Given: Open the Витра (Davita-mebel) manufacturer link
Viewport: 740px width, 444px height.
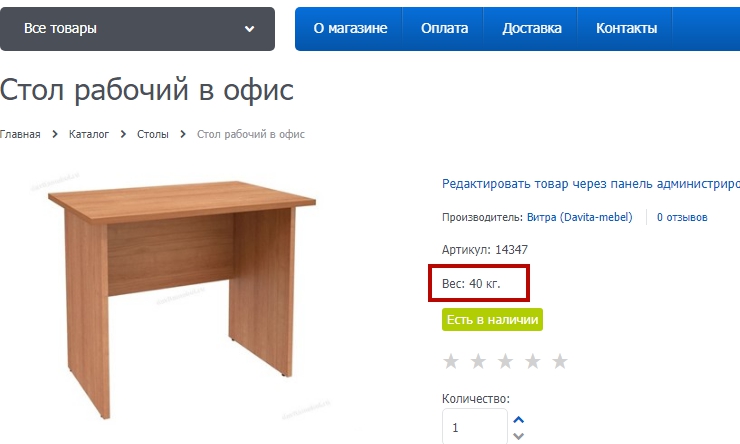Looking at the screenshot, I should click(580, 217).
